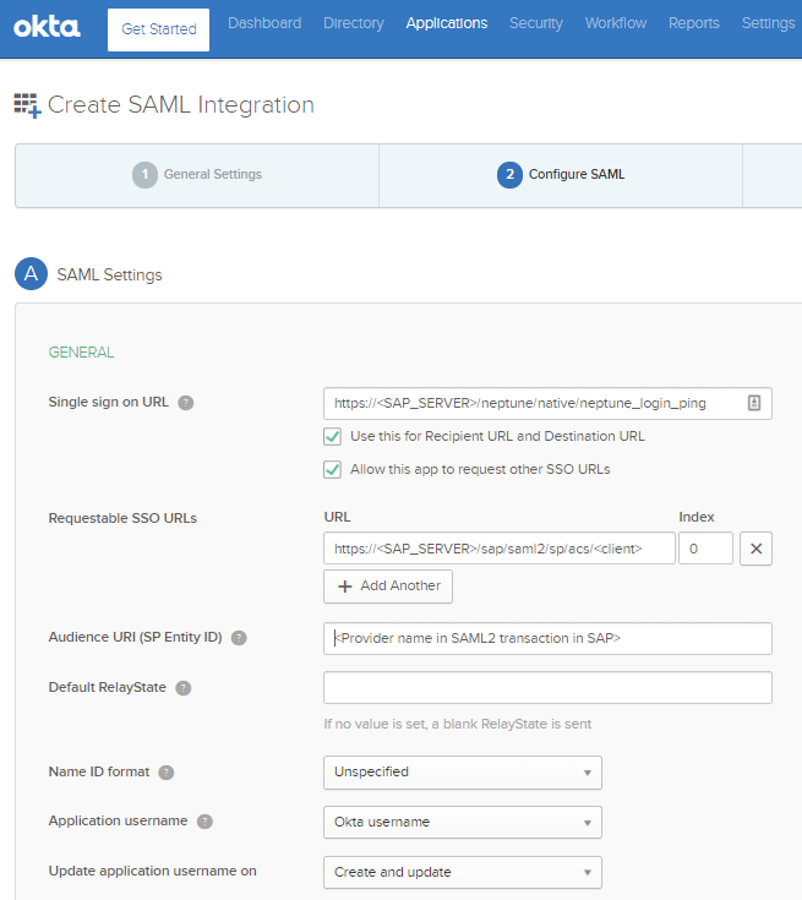This screenshot has width=802, height=900.
Task: Click the Add Another button
Action: point(387,586)
